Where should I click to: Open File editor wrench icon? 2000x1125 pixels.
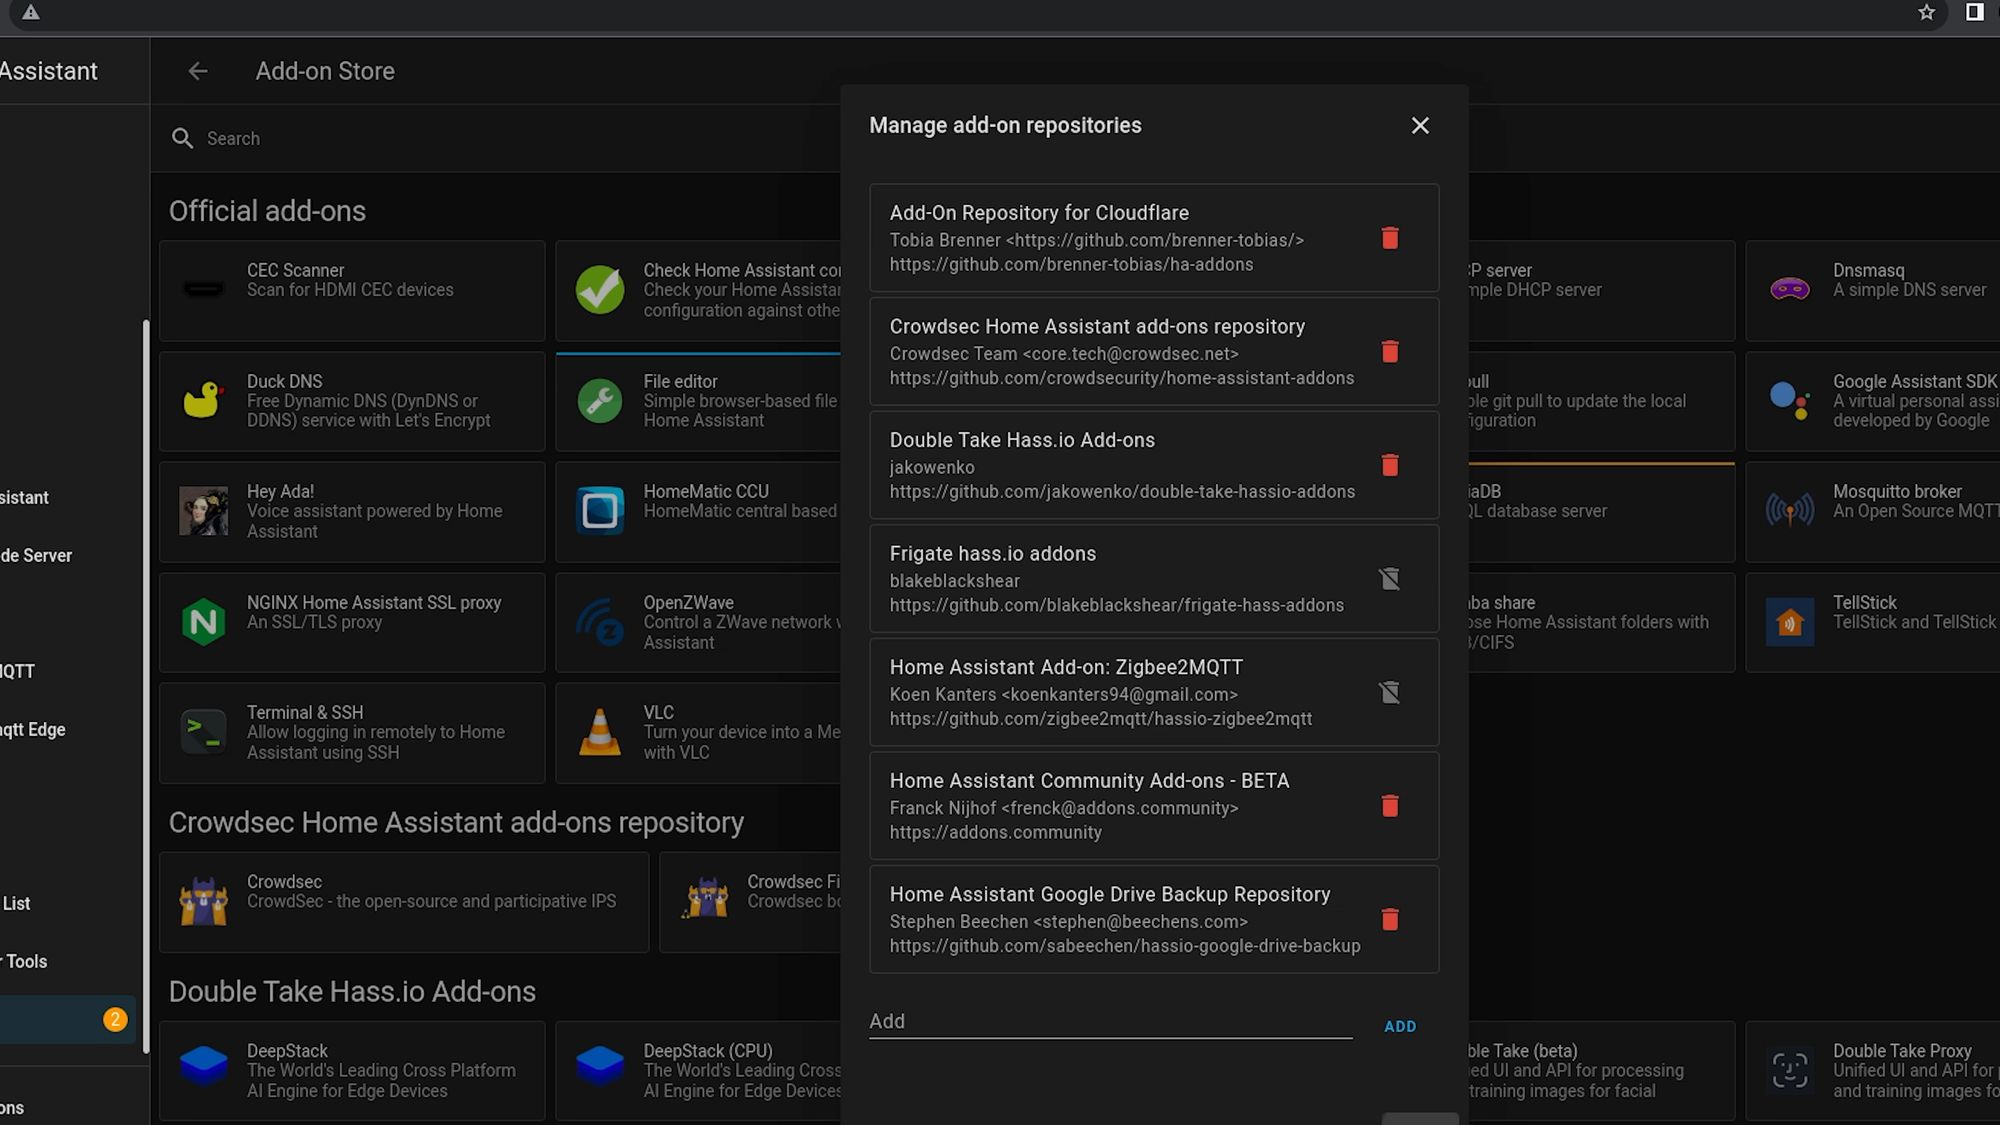click(x=600, y=401)
